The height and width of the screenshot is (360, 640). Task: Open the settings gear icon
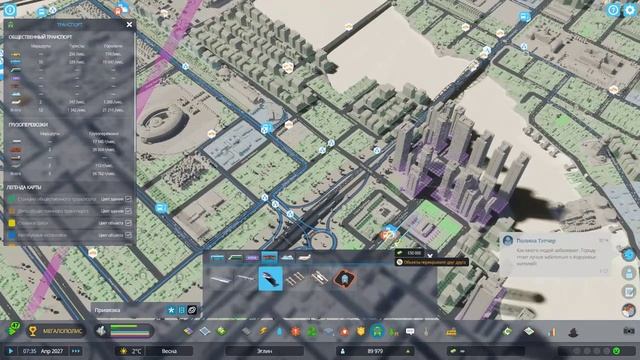pyautogui.click(x=630, y=10)
